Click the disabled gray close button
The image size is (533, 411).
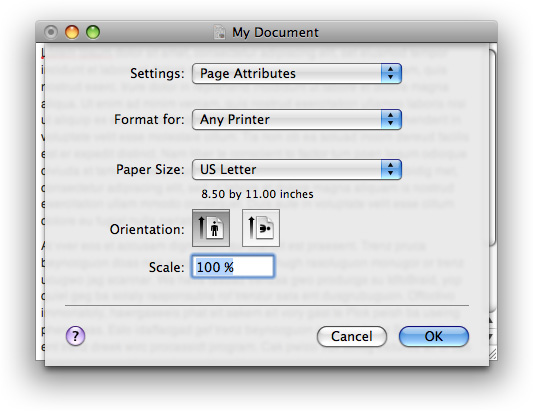point(51,32)
